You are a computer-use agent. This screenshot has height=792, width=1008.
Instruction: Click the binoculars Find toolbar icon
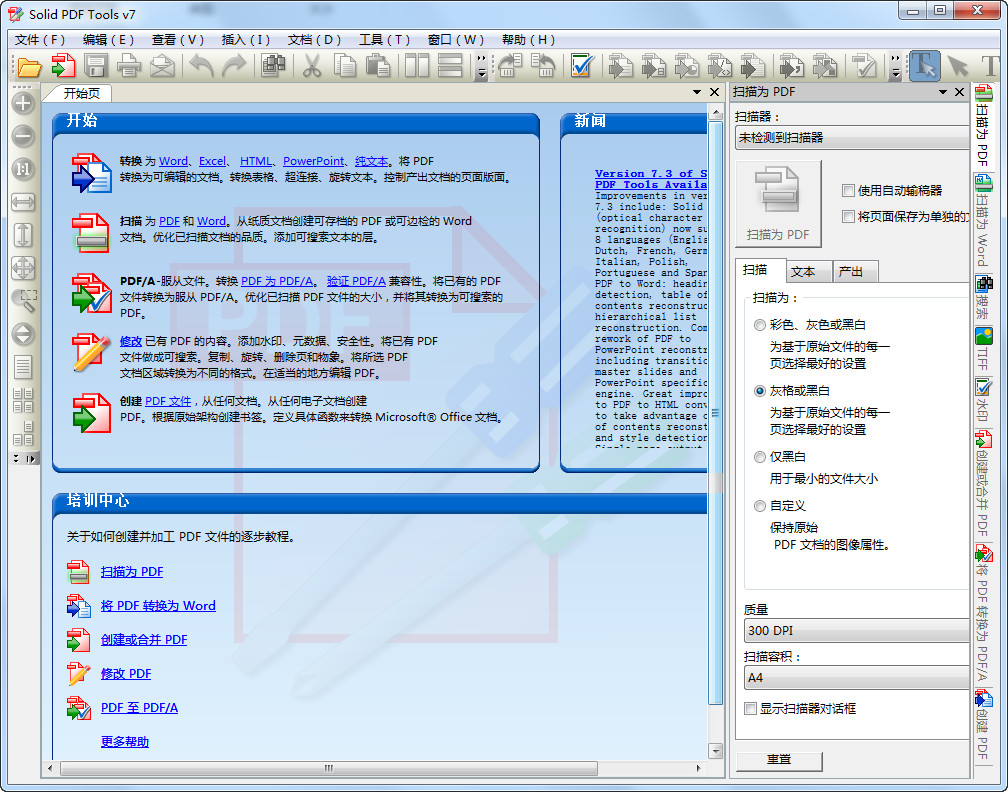273,66
